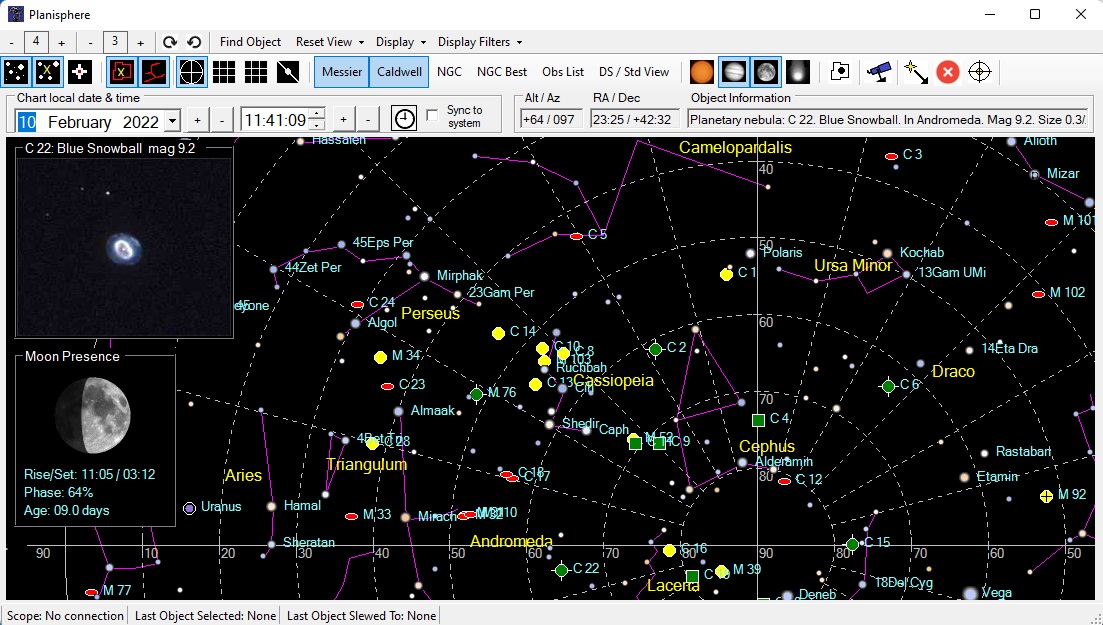Screen dimensions: 1103x625
Task: Click the comet display icon
Action: 797,72
